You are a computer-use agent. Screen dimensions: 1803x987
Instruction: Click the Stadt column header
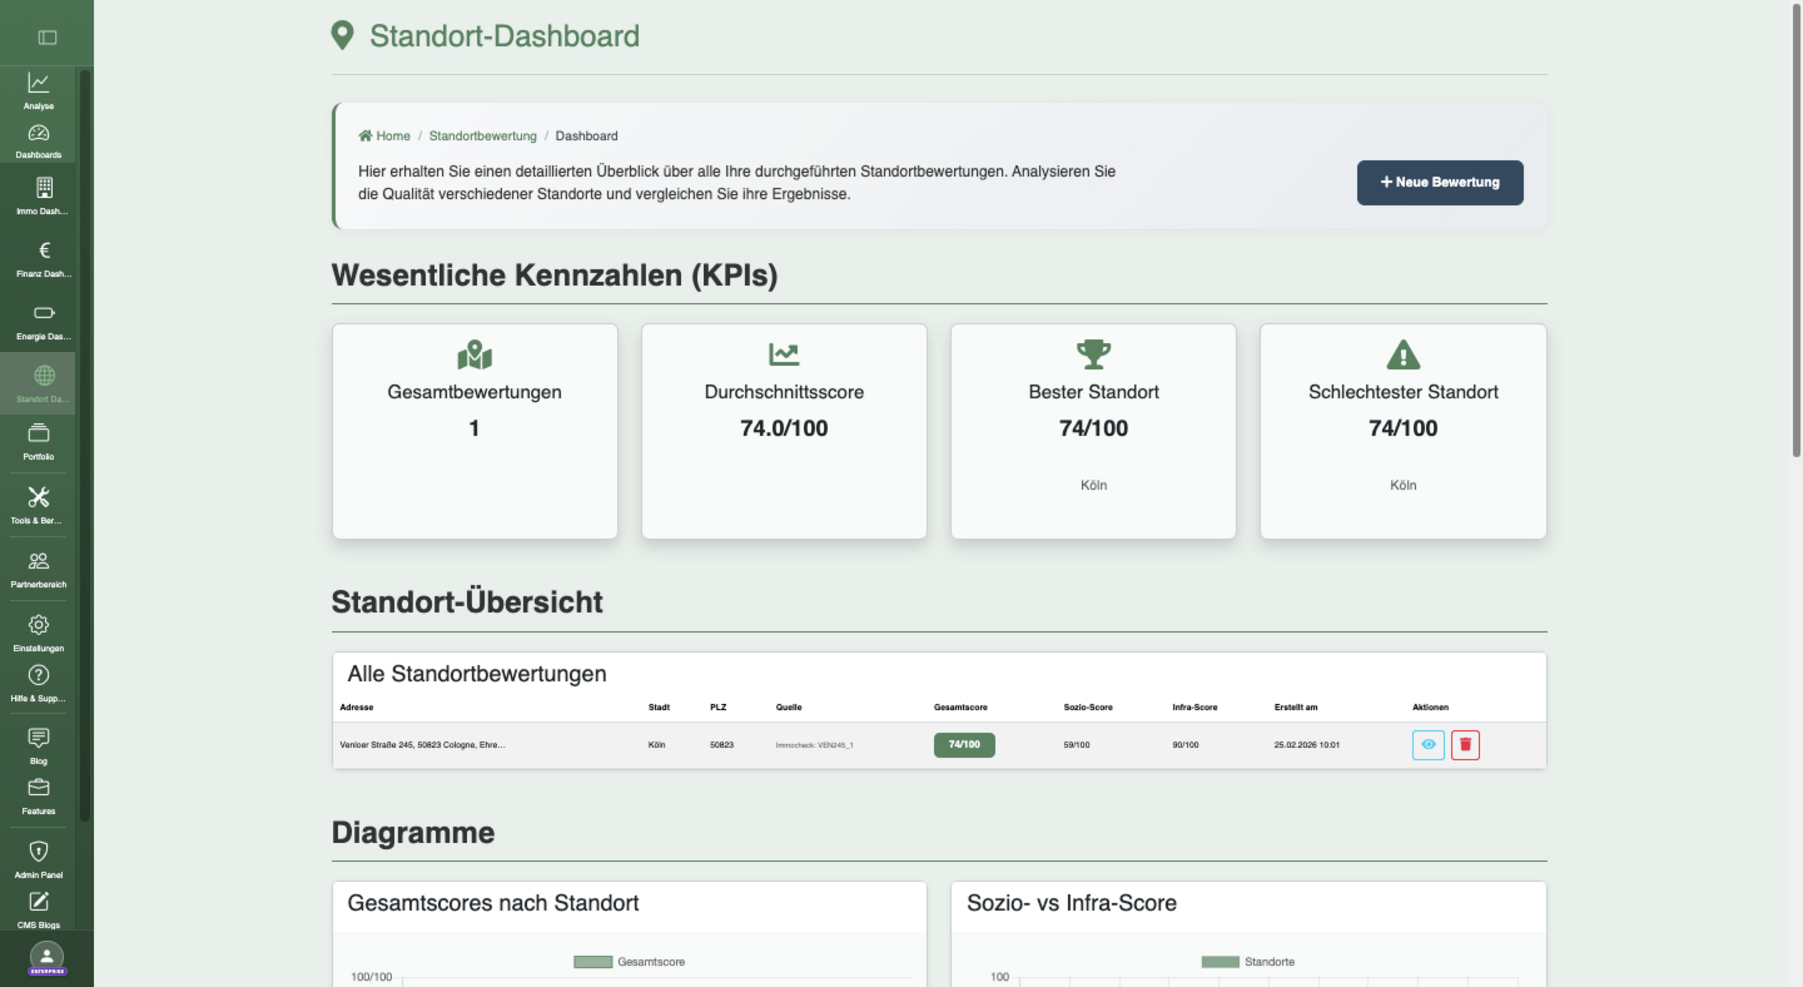[659, 707]
